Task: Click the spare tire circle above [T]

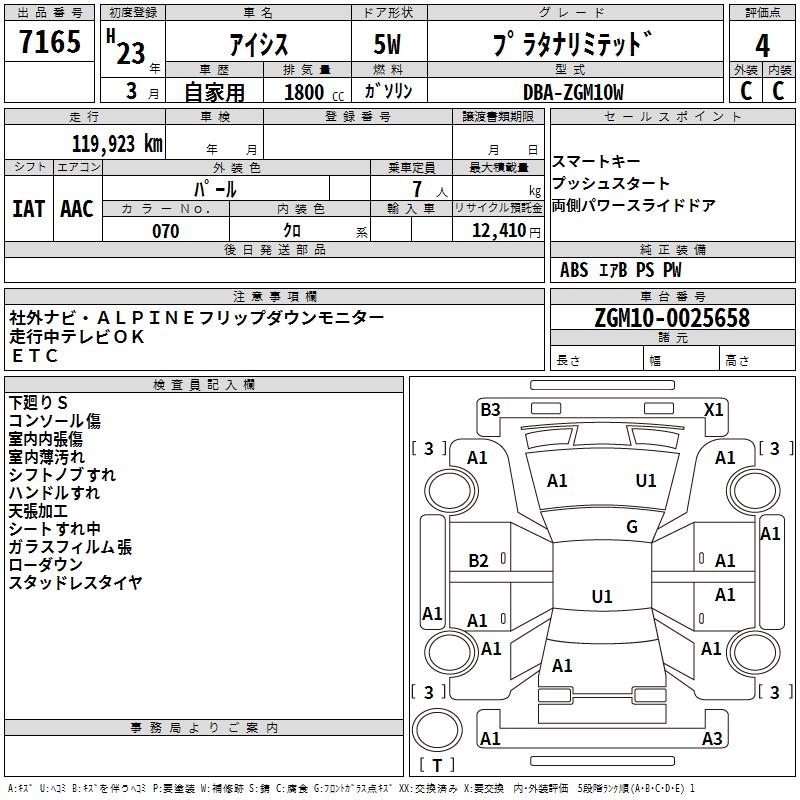Action: click(437, 730)
